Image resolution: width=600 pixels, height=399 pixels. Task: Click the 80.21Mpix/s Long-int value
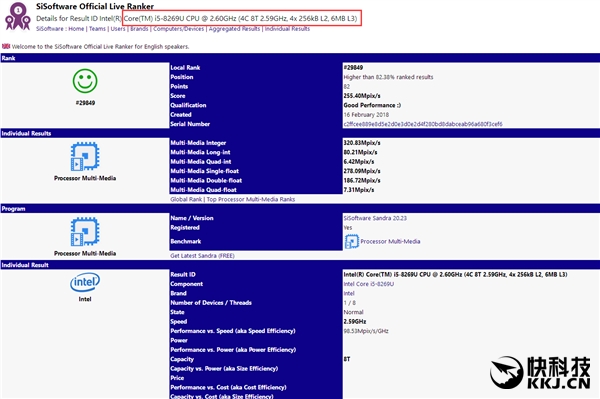(x=360, y=152)
